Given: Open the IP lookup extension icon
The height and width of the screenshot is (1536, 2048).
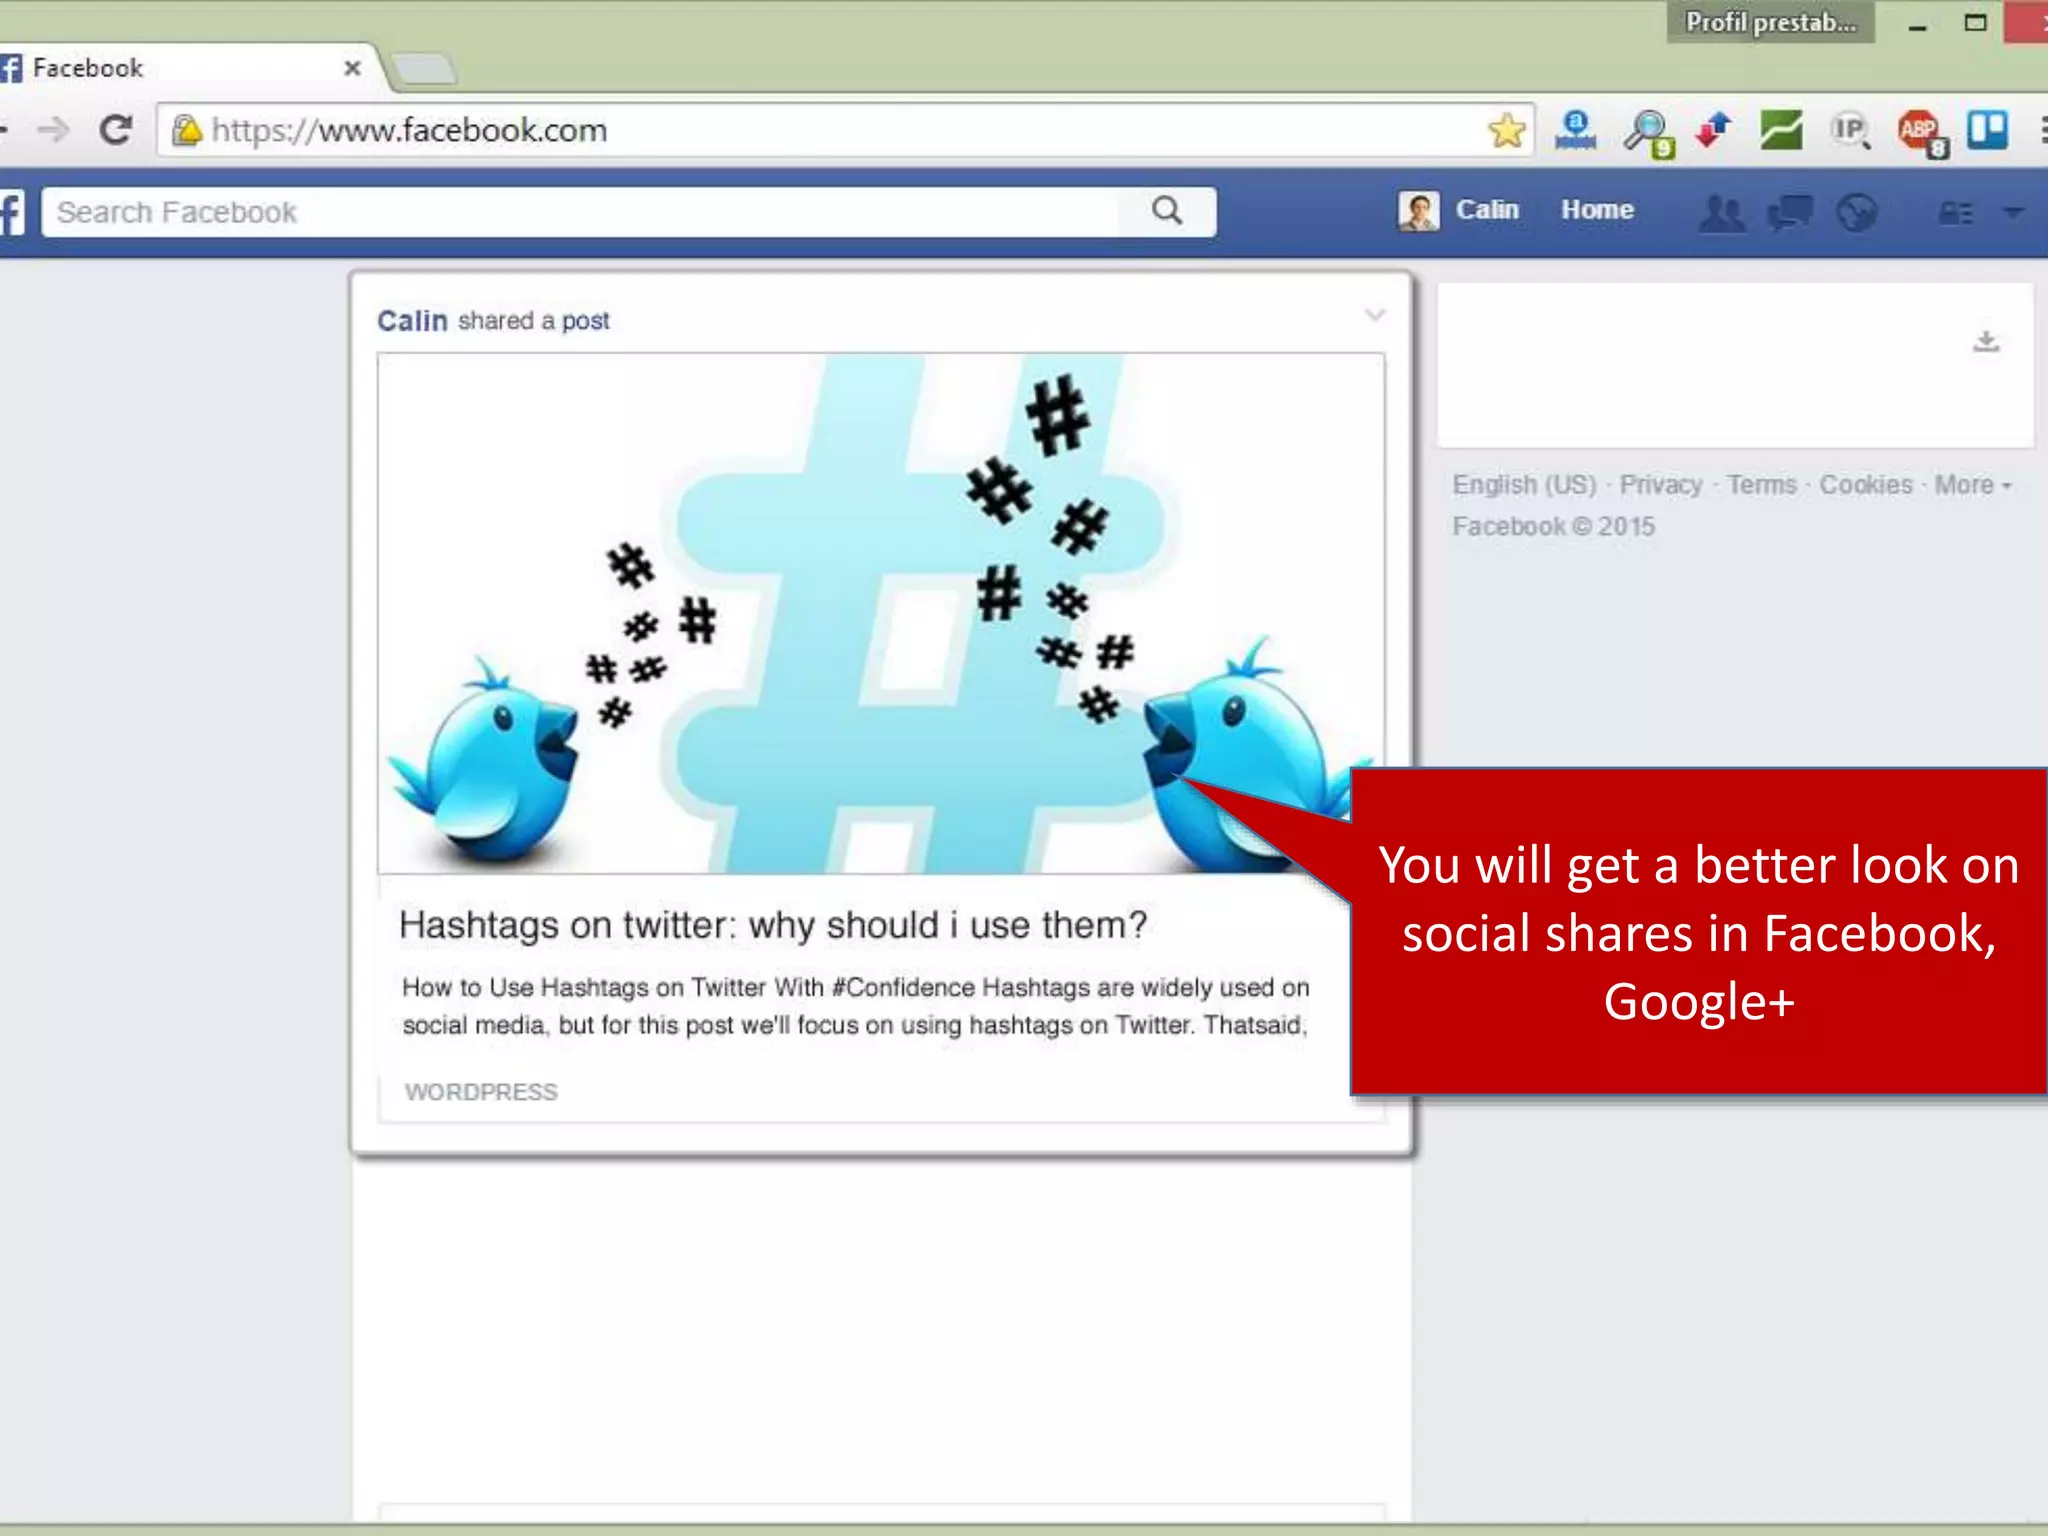Looking at the screenshot, I should (x=1850, y=130).
